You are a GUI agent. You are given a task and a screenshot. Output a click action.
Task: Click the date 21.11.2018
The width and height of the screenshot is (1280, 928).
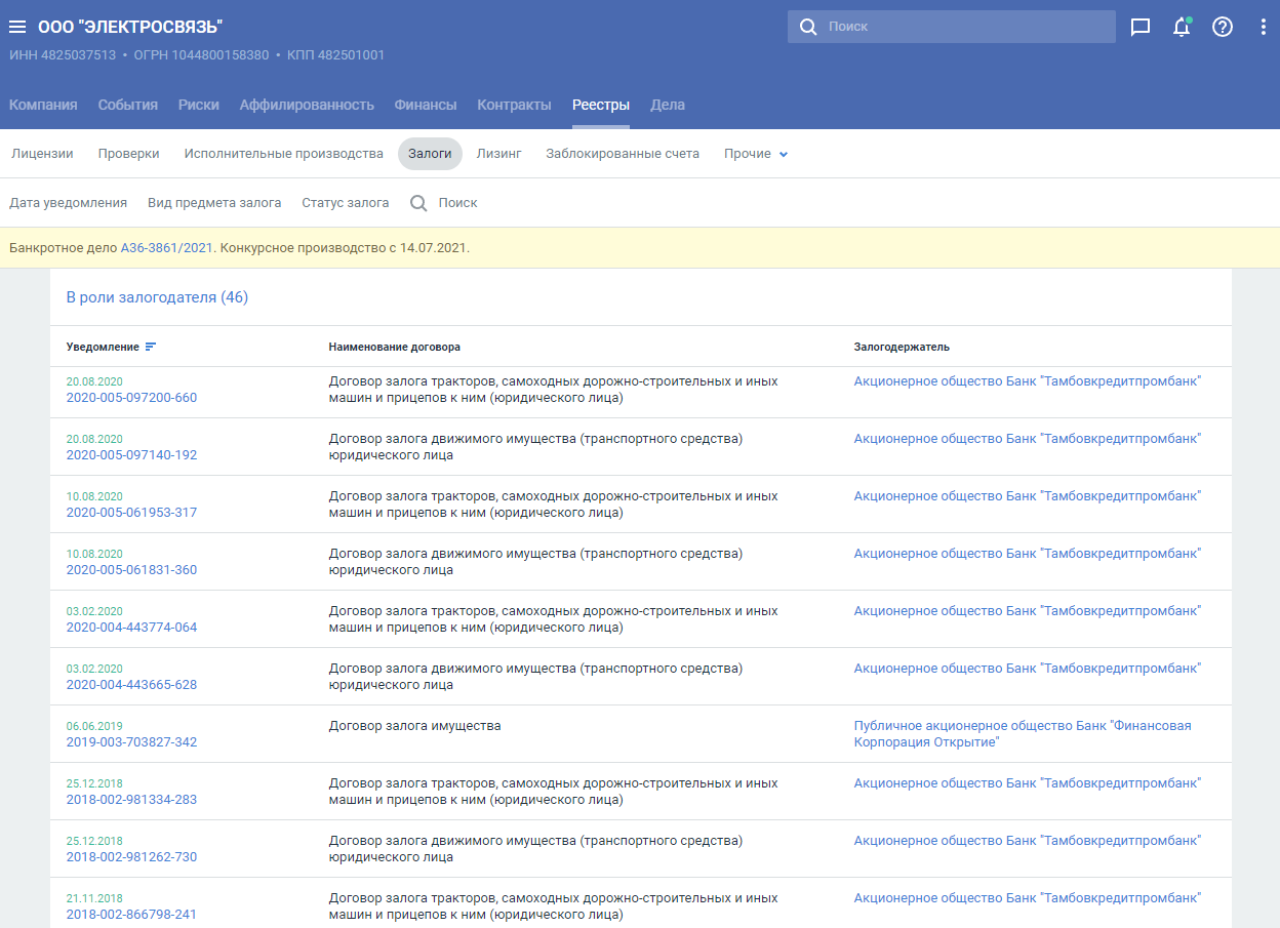click(94, 898)
